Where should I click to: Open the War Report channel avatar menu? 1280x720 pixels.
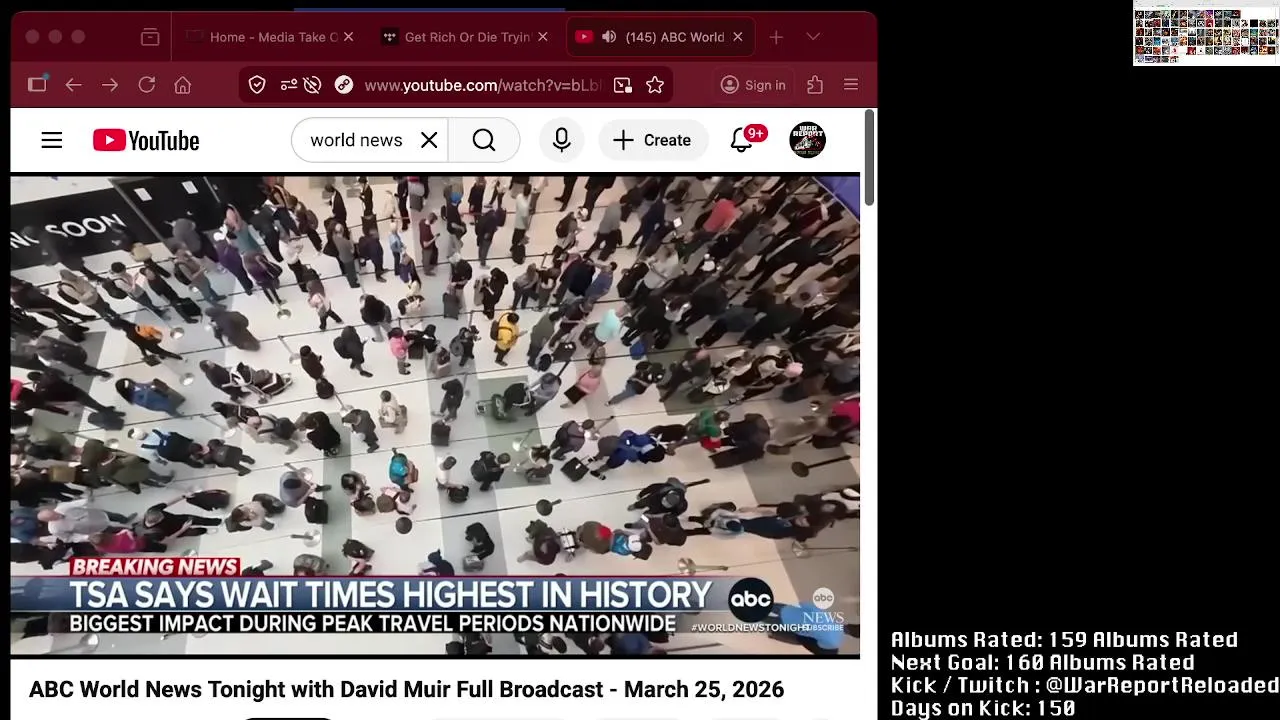pos(807,141)
